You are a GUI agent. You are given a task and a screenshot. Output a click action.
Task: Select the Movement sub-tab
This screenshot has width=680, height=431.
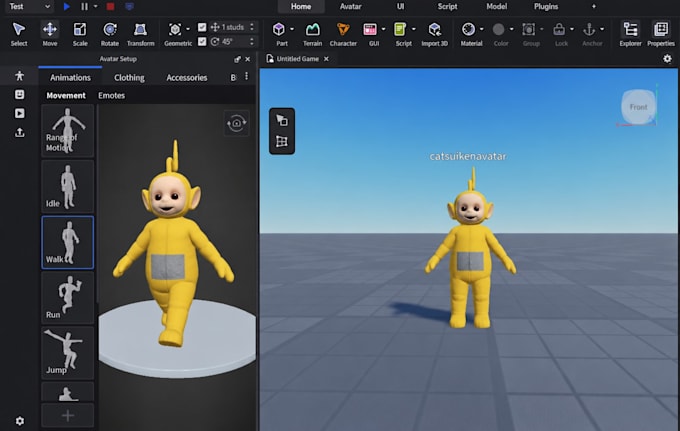[x=66, y=95]
